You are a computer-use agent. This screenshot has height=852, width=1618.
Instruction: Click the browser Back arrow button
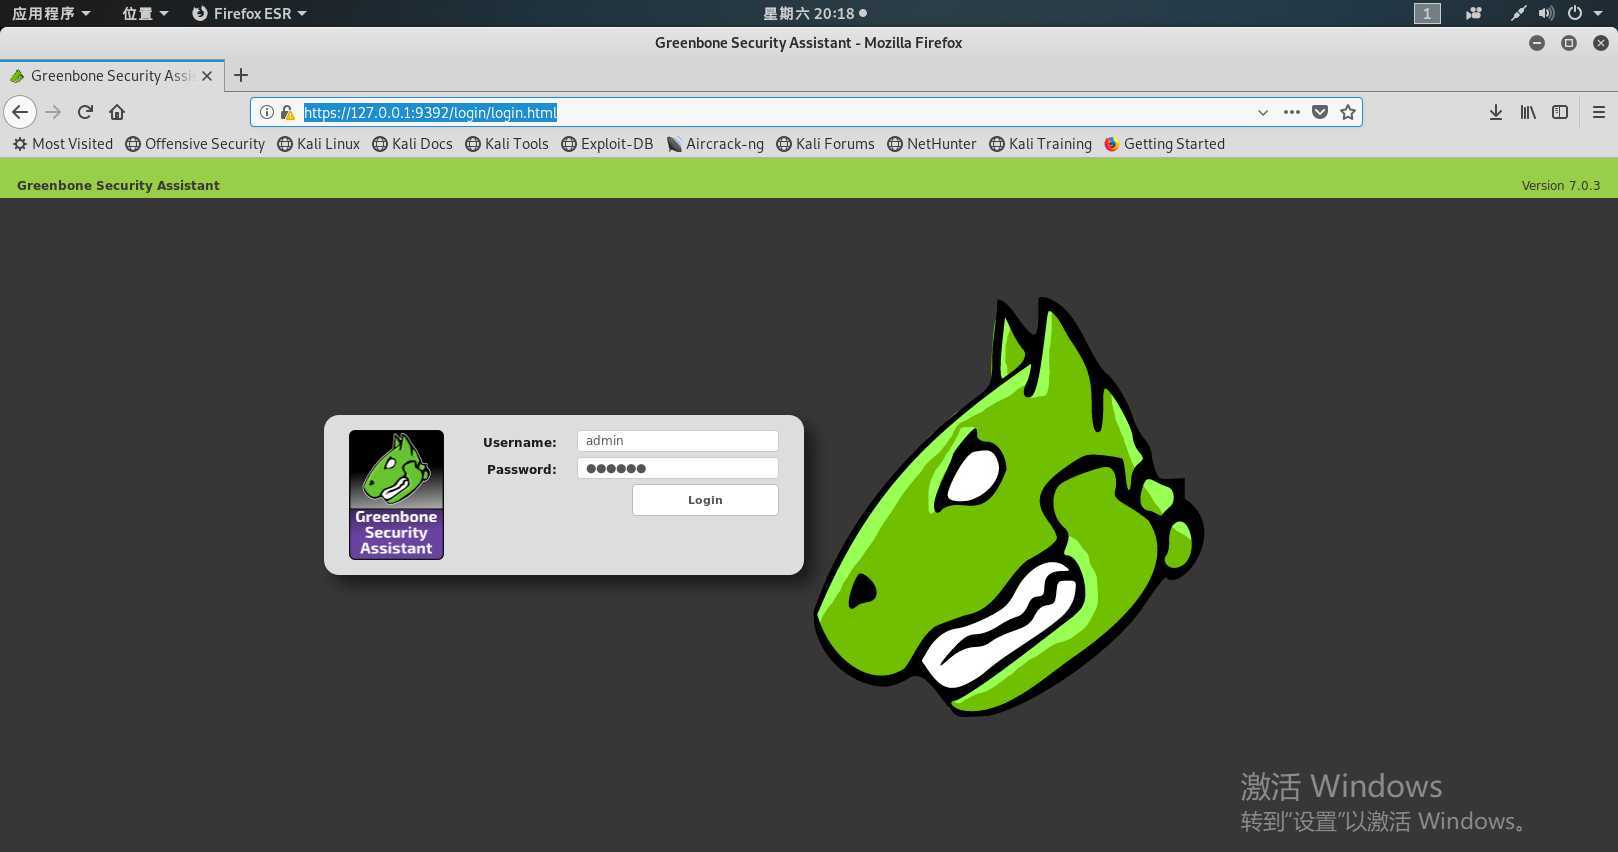coord(20,112)
